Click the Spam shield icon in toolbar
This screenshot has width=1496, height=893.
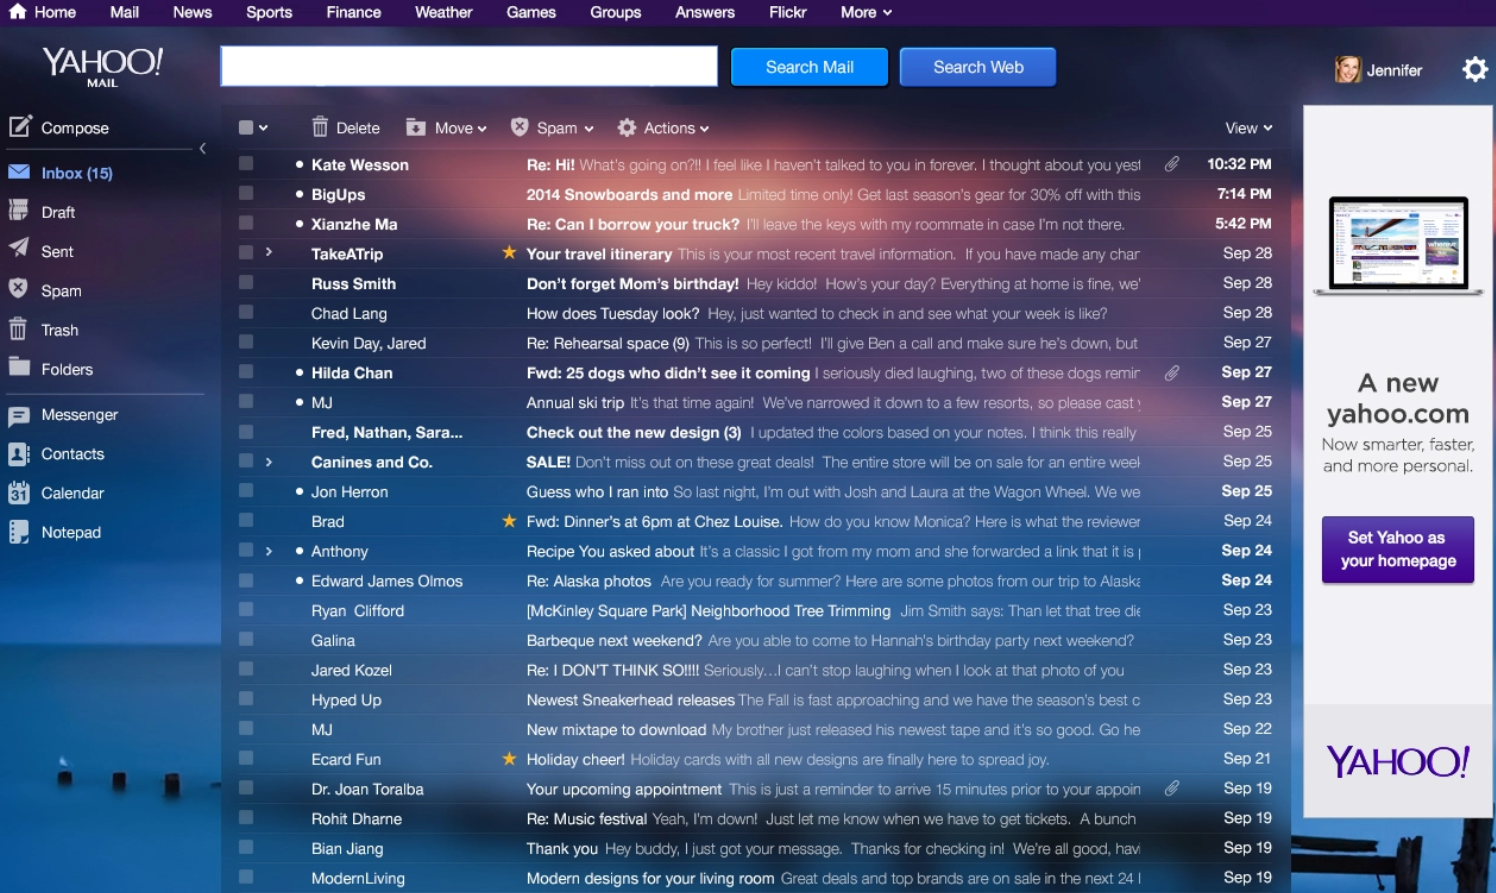[x=519, y=127]
